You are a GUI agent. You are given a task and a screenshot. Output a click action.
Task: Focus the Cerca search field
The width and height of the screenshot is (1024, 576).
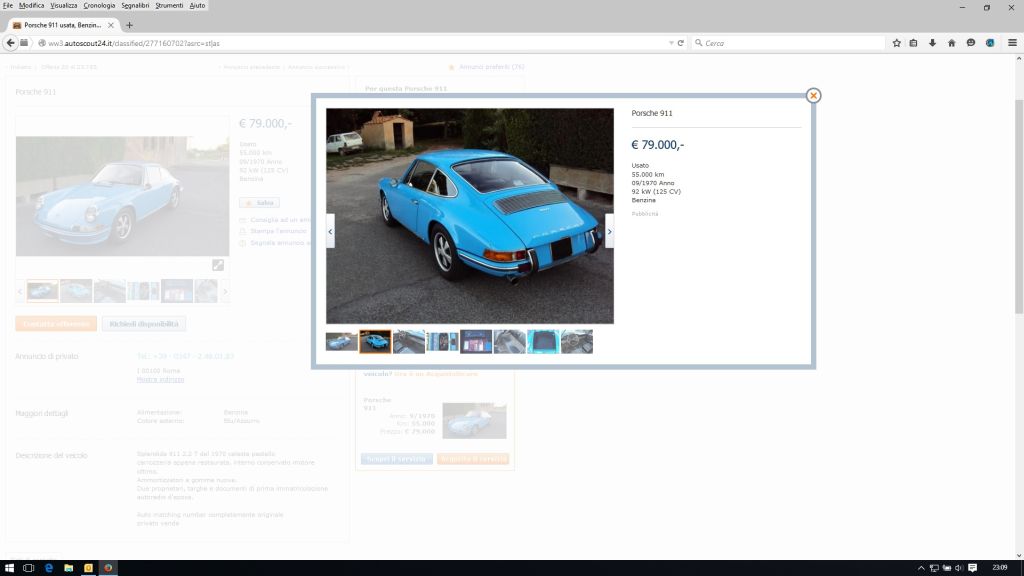[x=787, y=43]
